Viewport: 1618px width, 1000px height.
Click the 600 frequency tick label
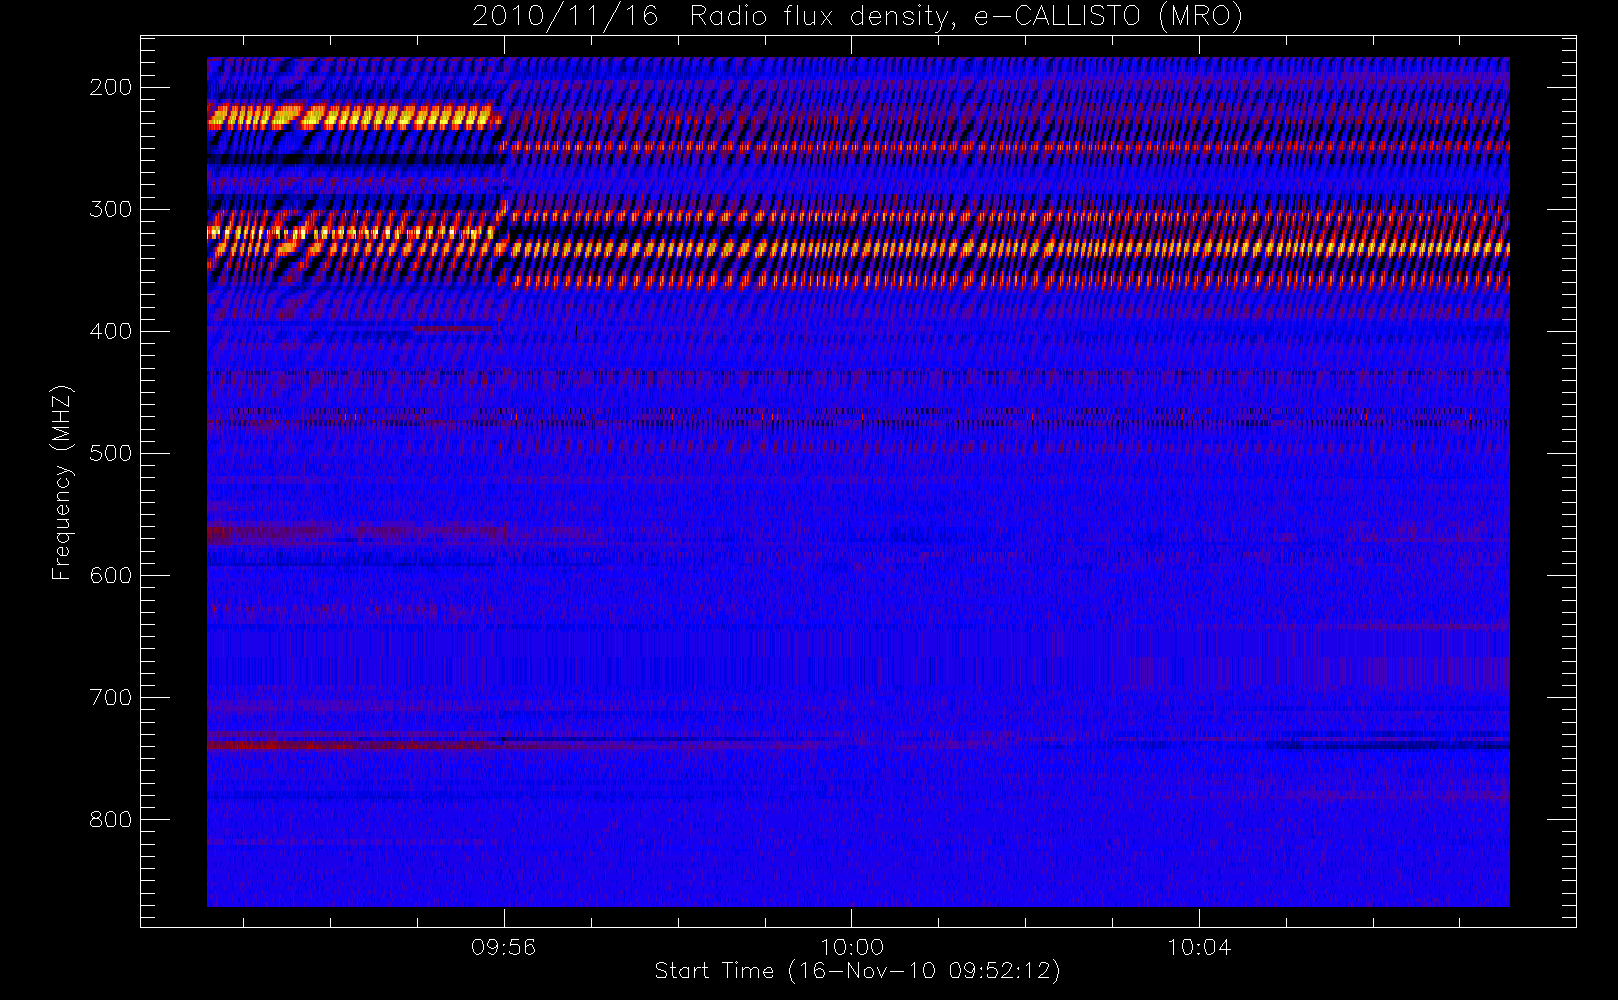point(110,575)
